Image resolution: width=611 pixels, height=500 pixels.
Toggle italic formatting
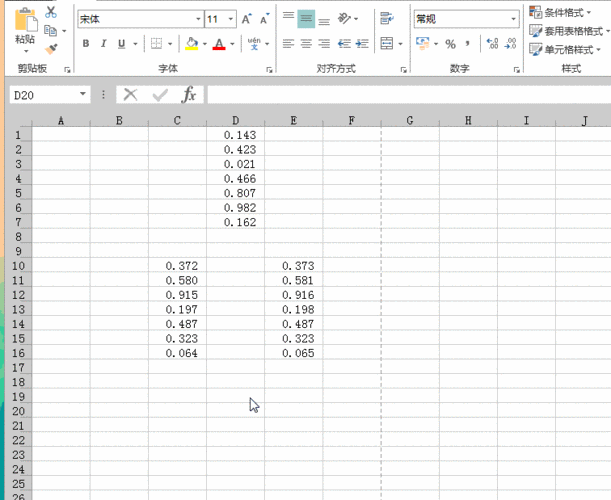click(104, 43)
